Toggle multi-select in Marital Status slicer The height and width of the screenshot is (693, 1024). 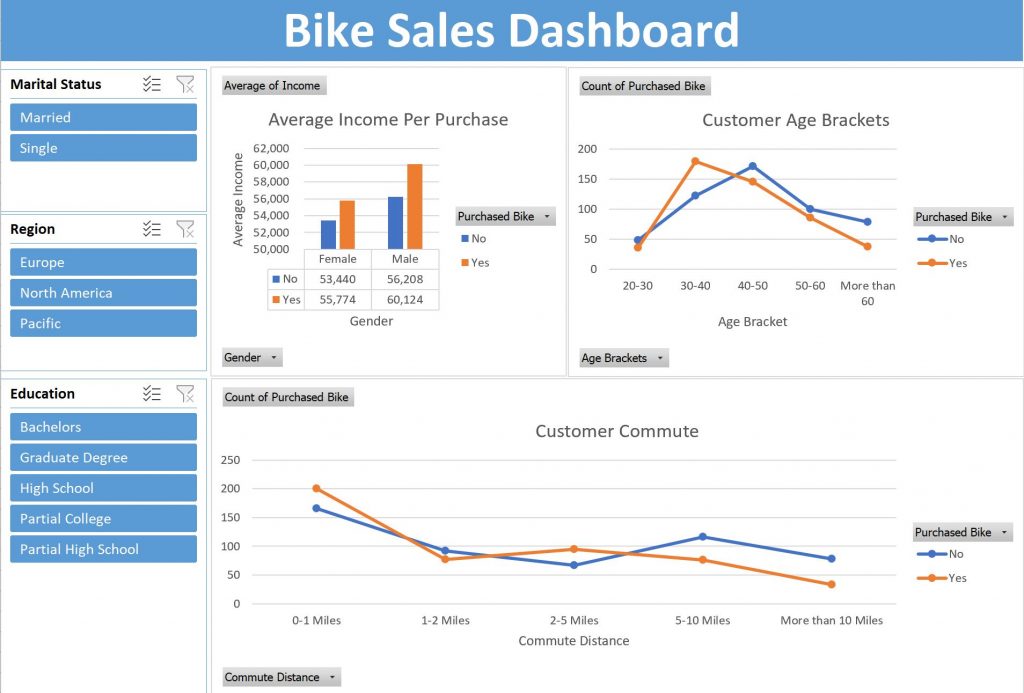tap(152, 85)
